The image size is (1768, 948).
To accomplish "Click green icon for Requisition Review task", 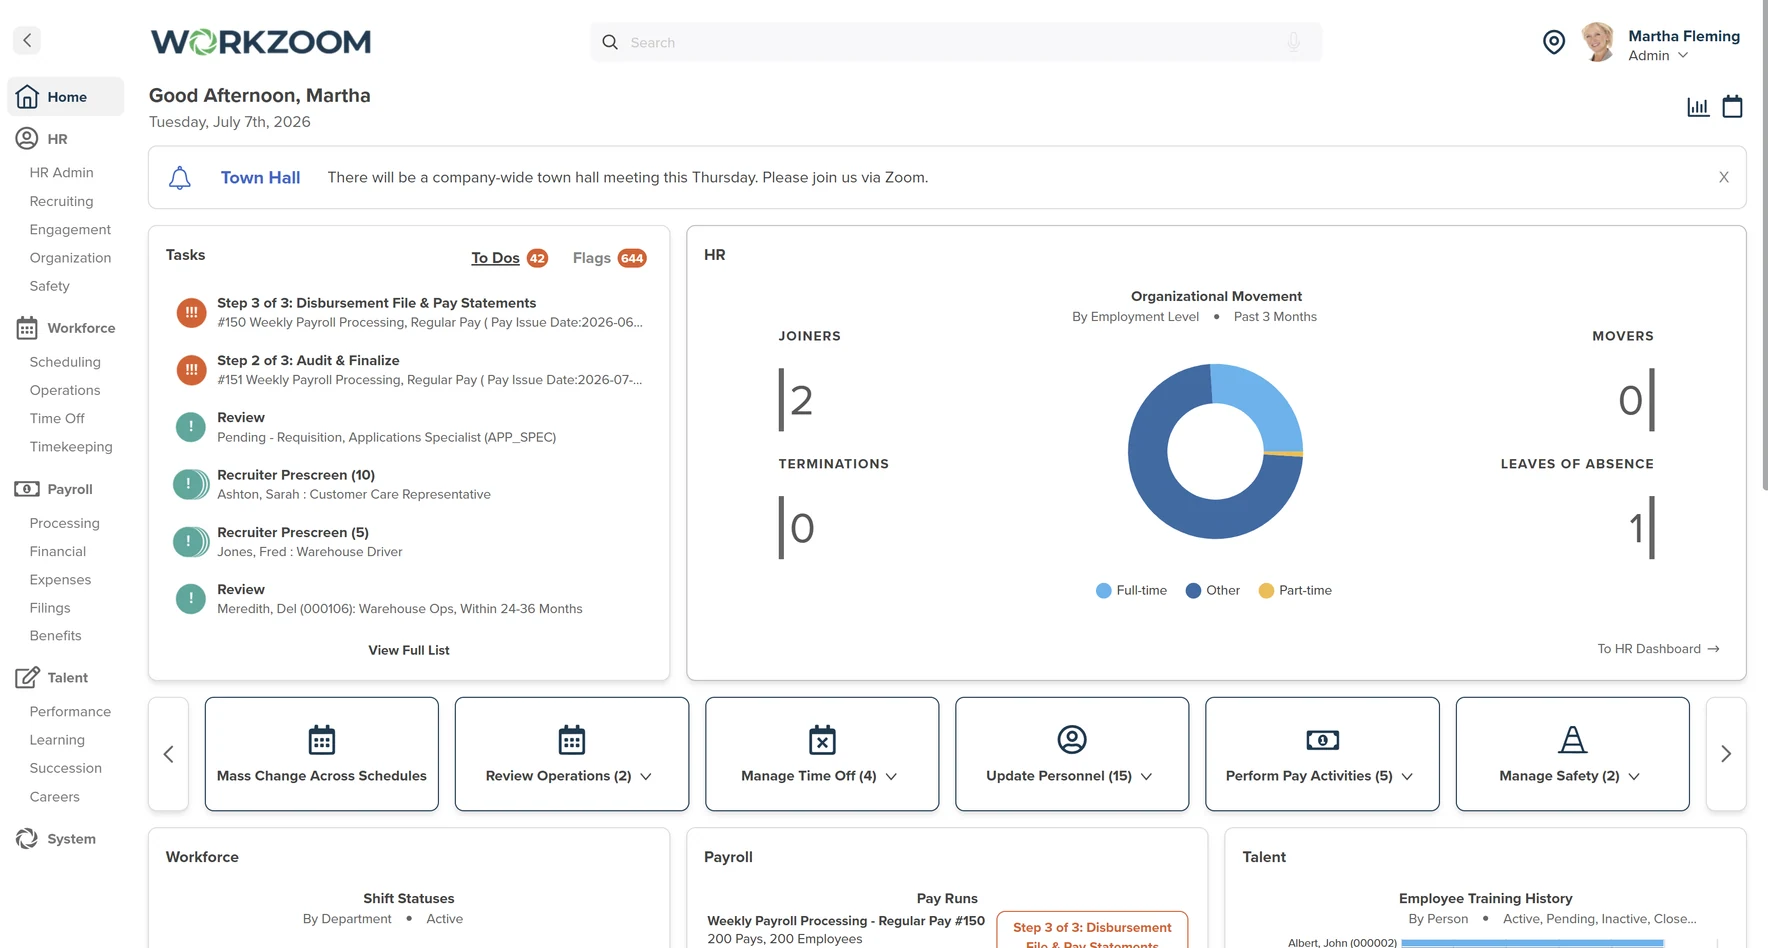I will tap(191, 427).
